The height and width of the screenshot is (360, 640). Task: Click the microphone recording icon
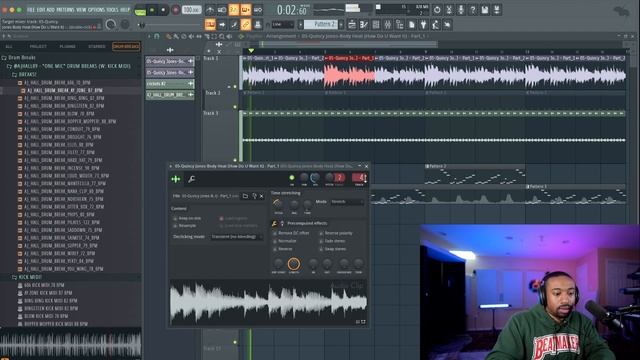(461, 9)
